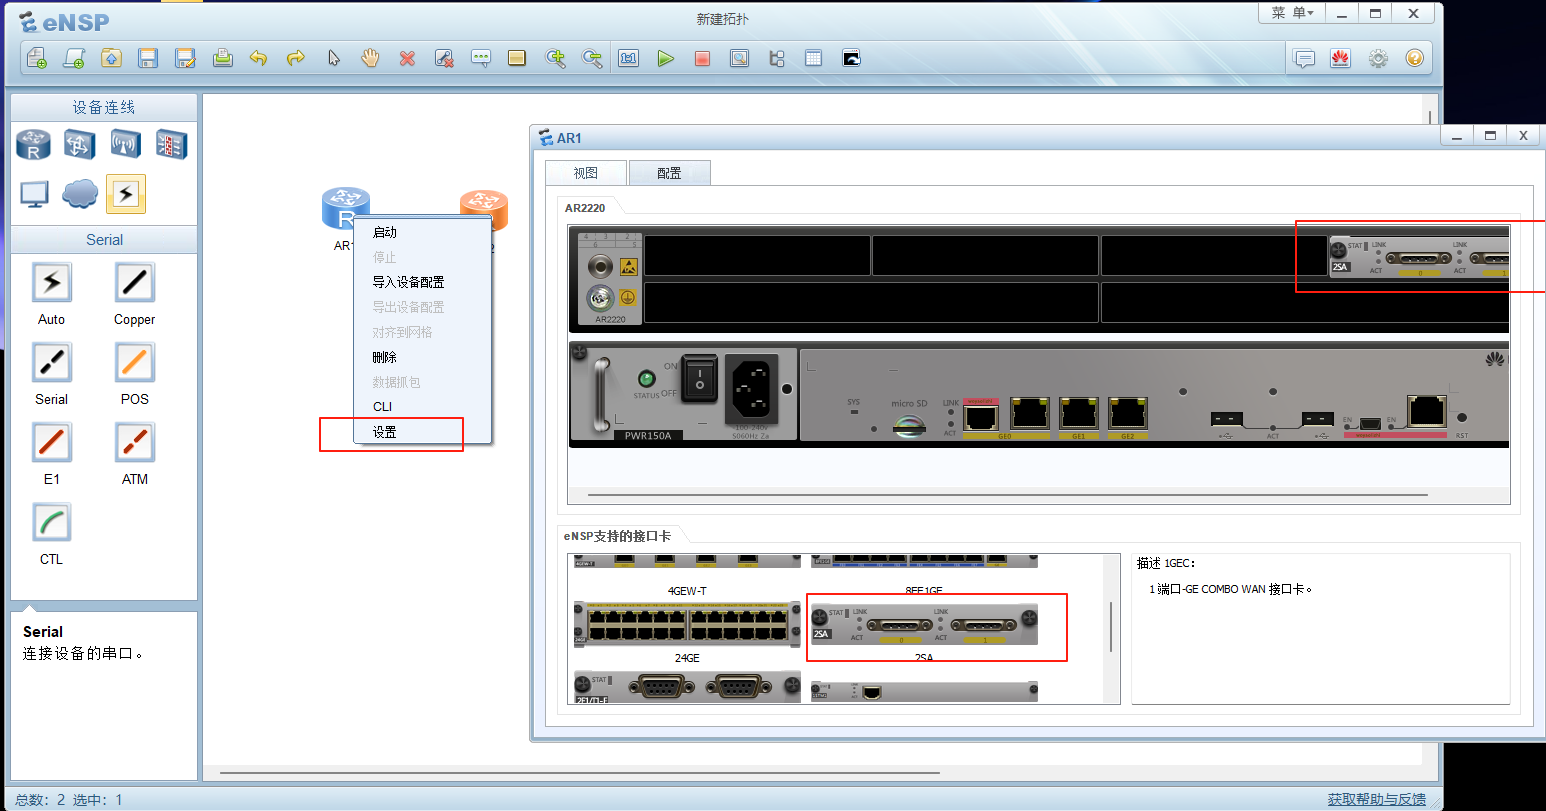
Task: Select the WLAN device category
Action: click(125, 144)
